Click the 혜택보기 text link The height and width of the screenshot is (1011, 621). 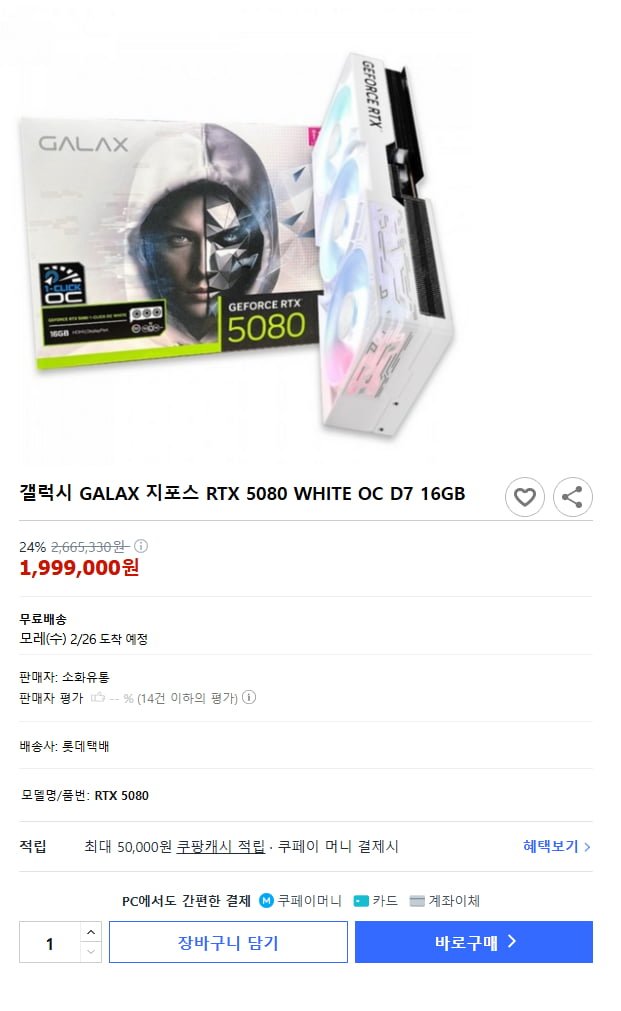pyautogui.click(x=550, y=847)
